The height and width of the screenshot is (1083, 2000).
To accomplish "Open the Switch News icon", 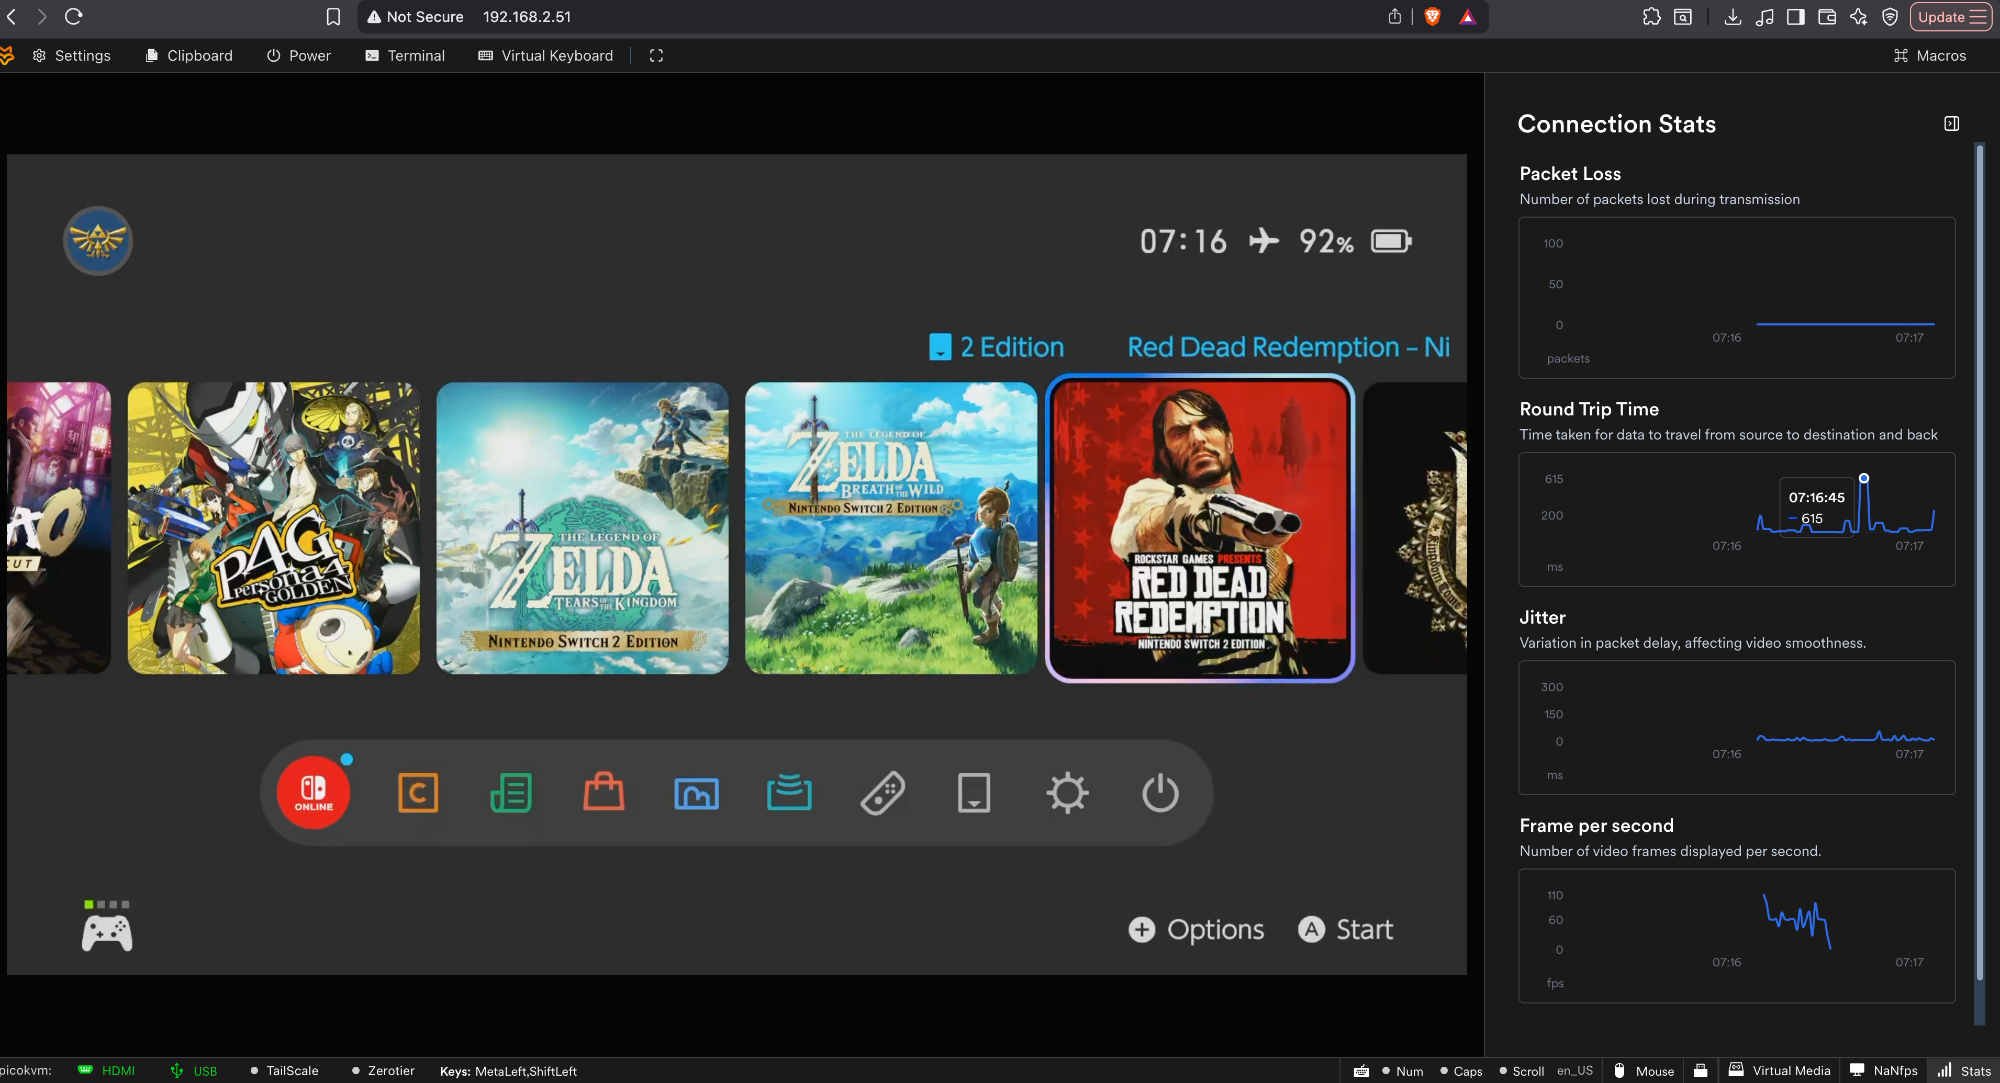I will (x=511, y=793).
